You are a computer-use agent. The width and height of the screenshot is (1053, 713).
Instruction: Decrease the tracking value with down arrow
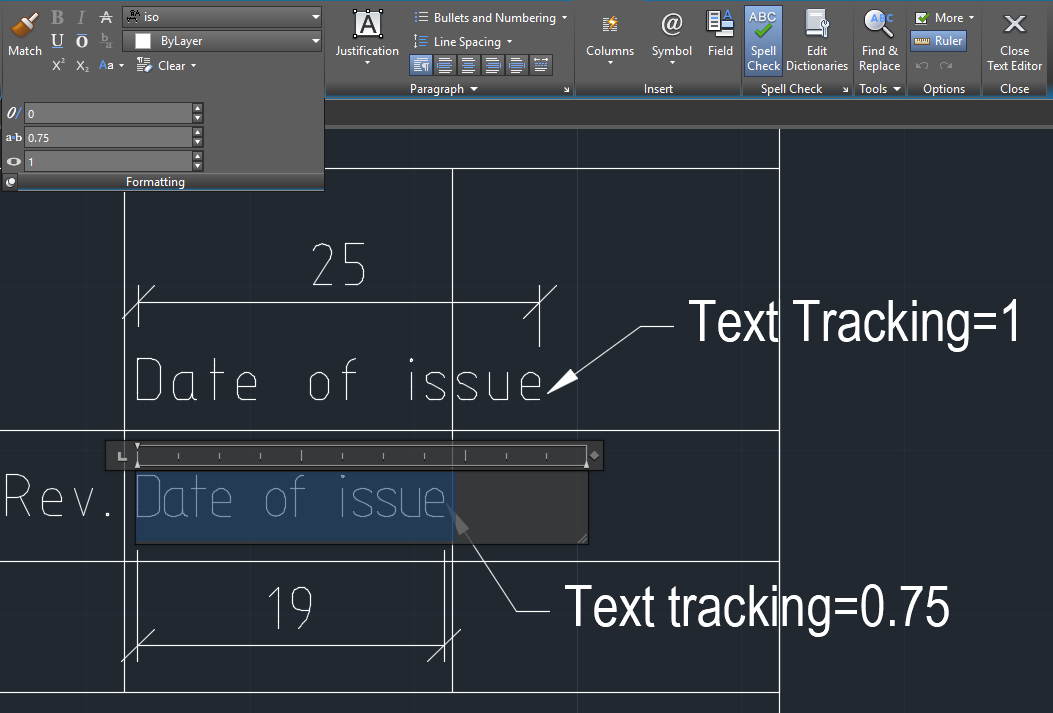[197, 142]
